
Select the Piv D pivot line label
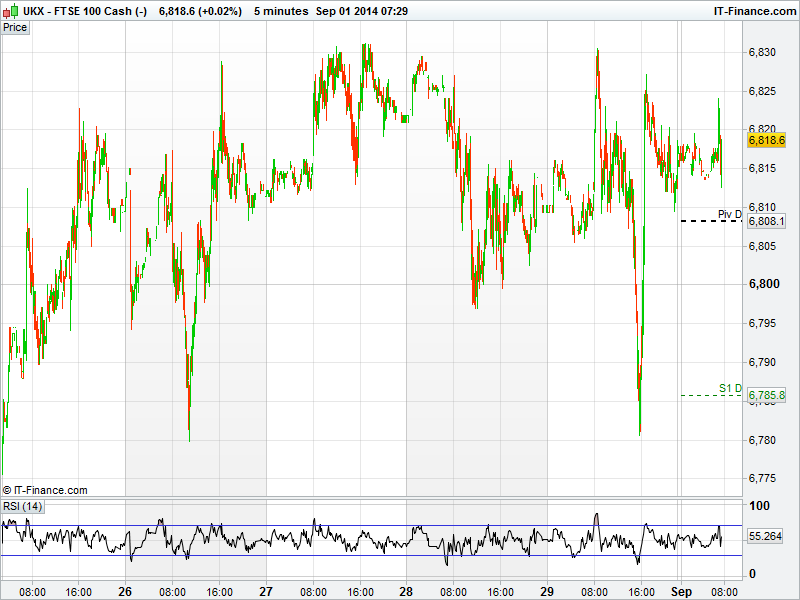[x=730, y=214]
